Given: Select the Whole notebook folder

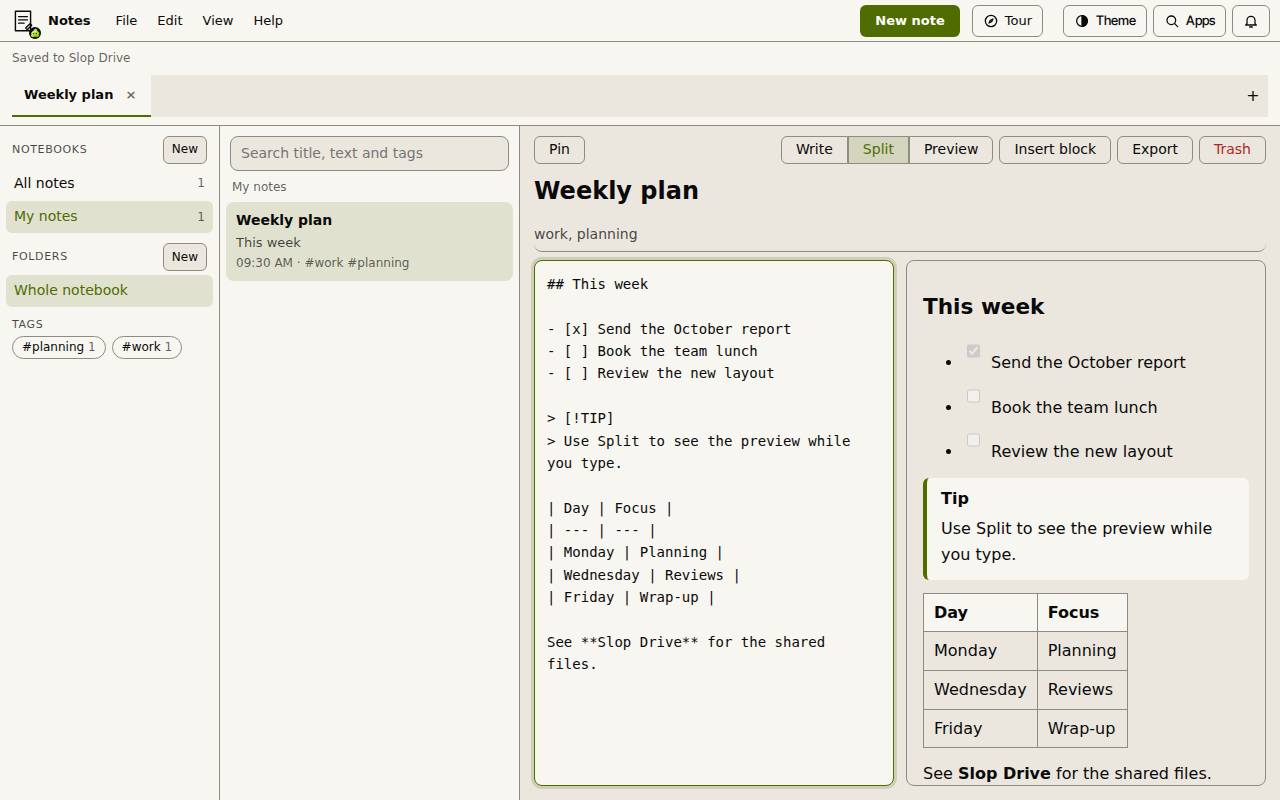Looking at the screenshot, I should point(109,291).
